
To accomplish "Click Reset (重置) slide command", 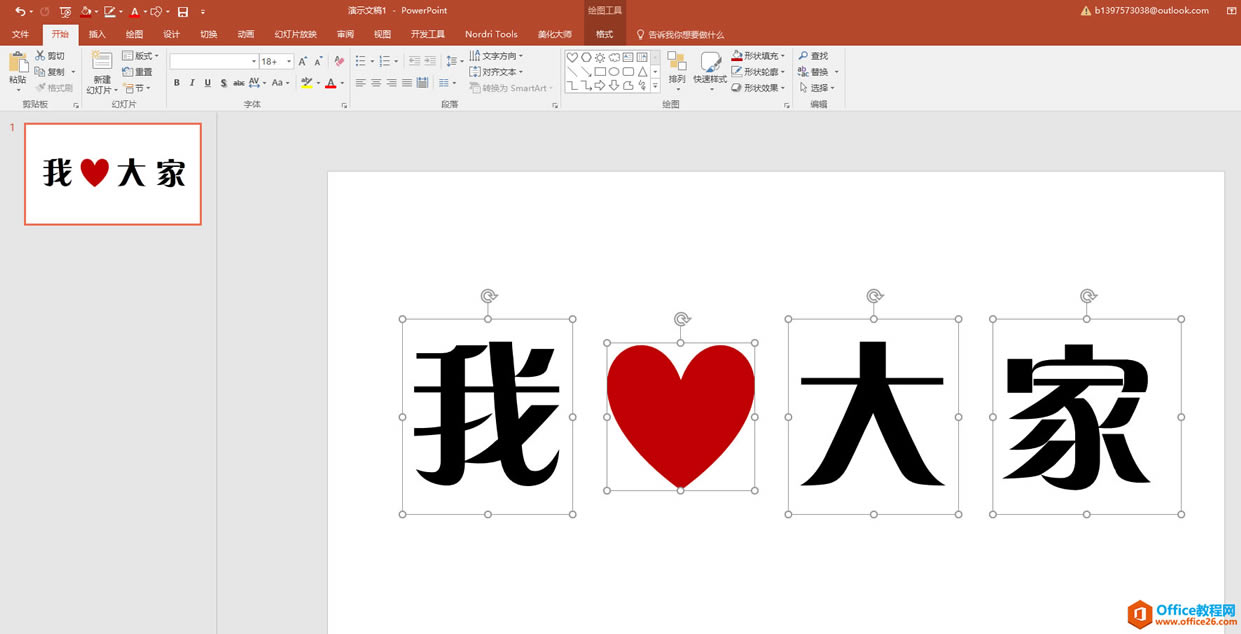I will coord(138,72).
